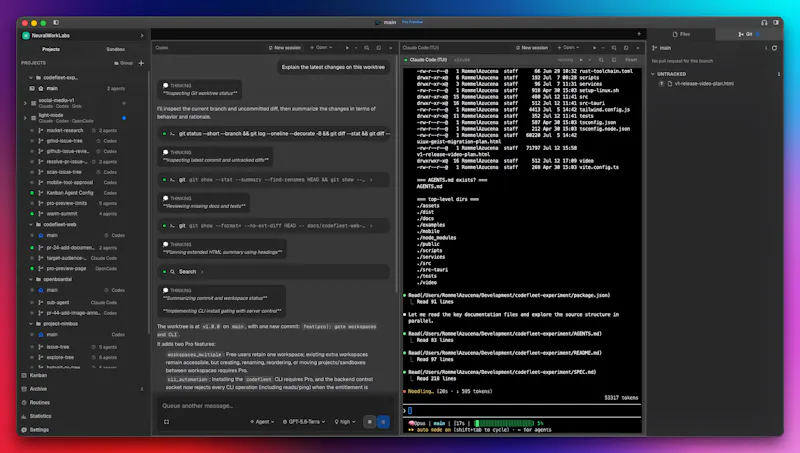Open the Open dropdown in Claude Code pane
This screenshot has height=453, width=800.
click(x=568, y=48)
